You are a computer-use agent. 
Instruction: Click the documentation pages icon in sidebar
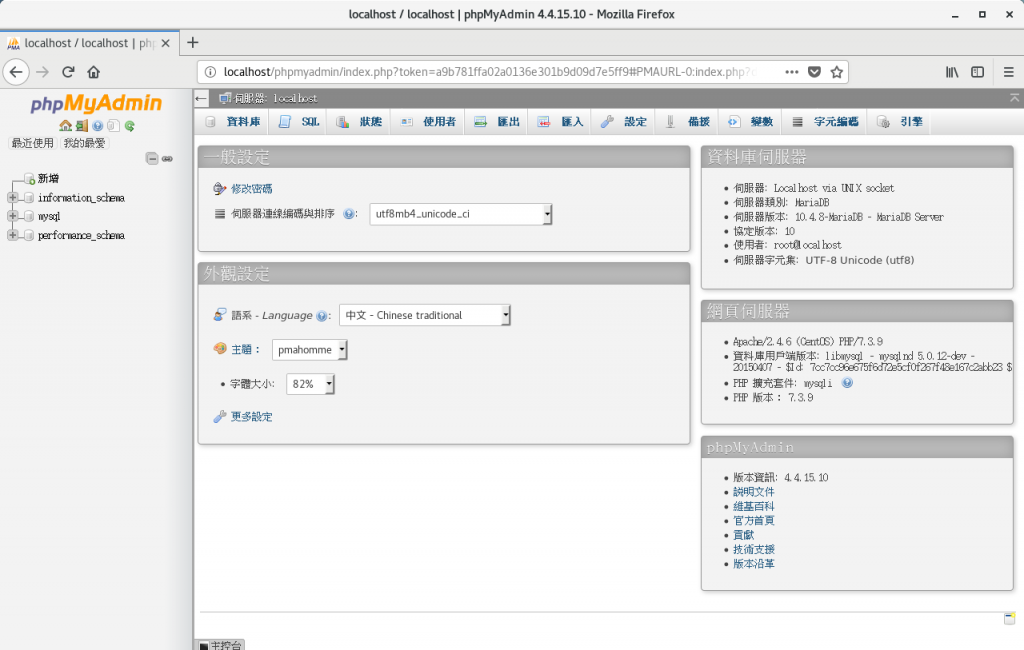113,125
